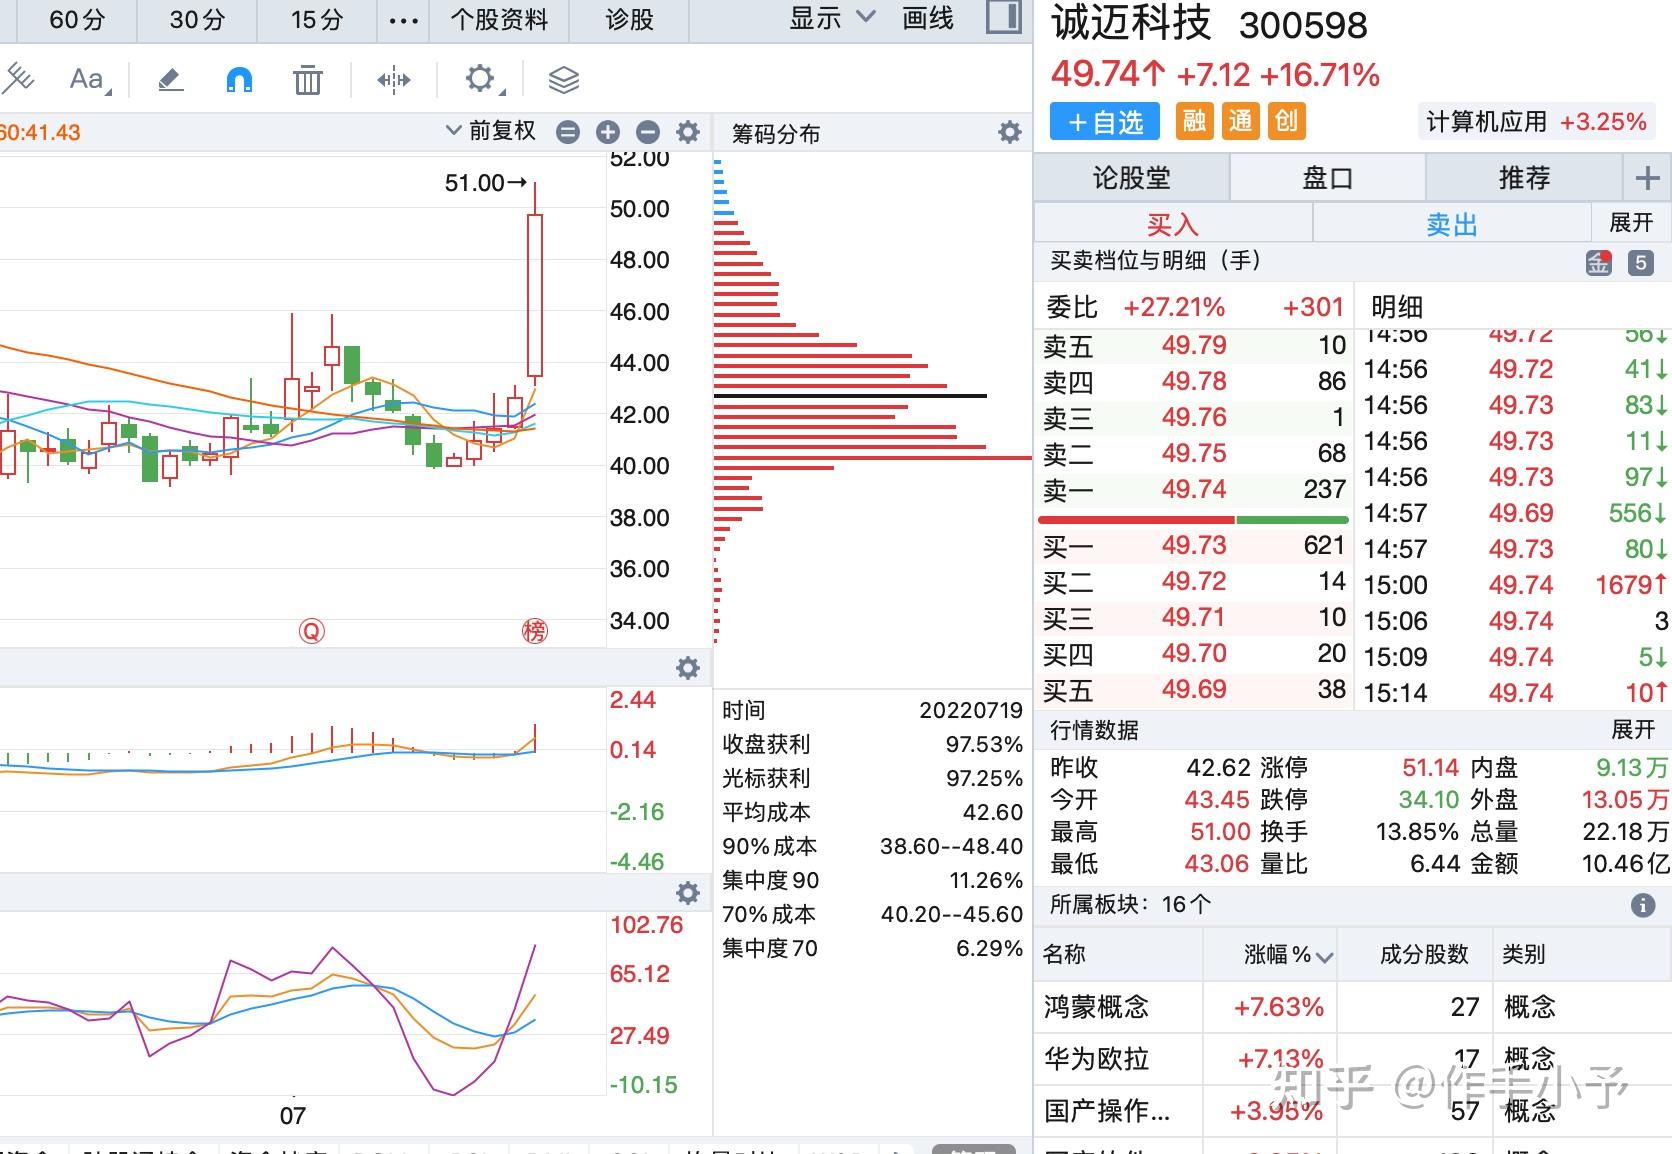Click the 创 ChiNext badge
1672x1154 pixels.
click(1286, 122)
